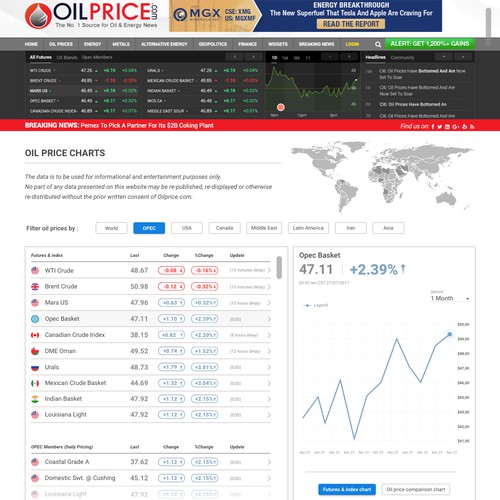Open the Pemex breaking news headline
Screen dimensions: 500x500
(x=147, y=126)
